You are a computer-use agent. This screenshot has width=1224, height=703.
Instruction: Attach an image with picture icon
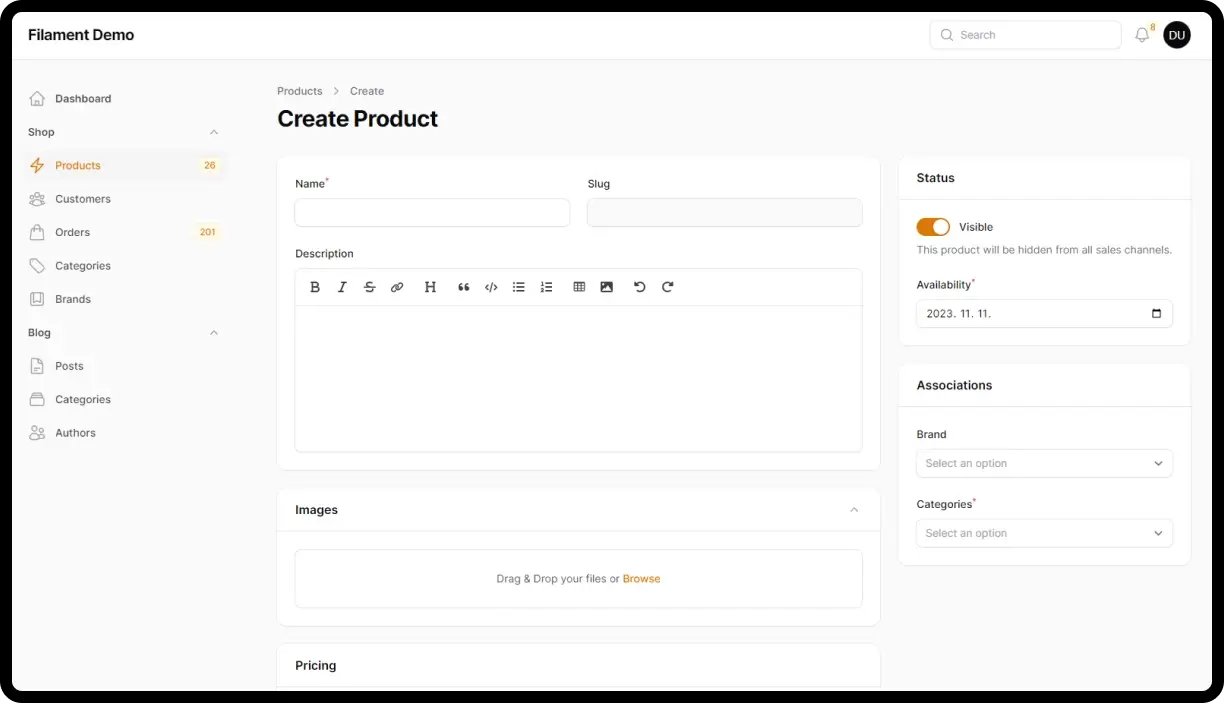pos(607,287)
